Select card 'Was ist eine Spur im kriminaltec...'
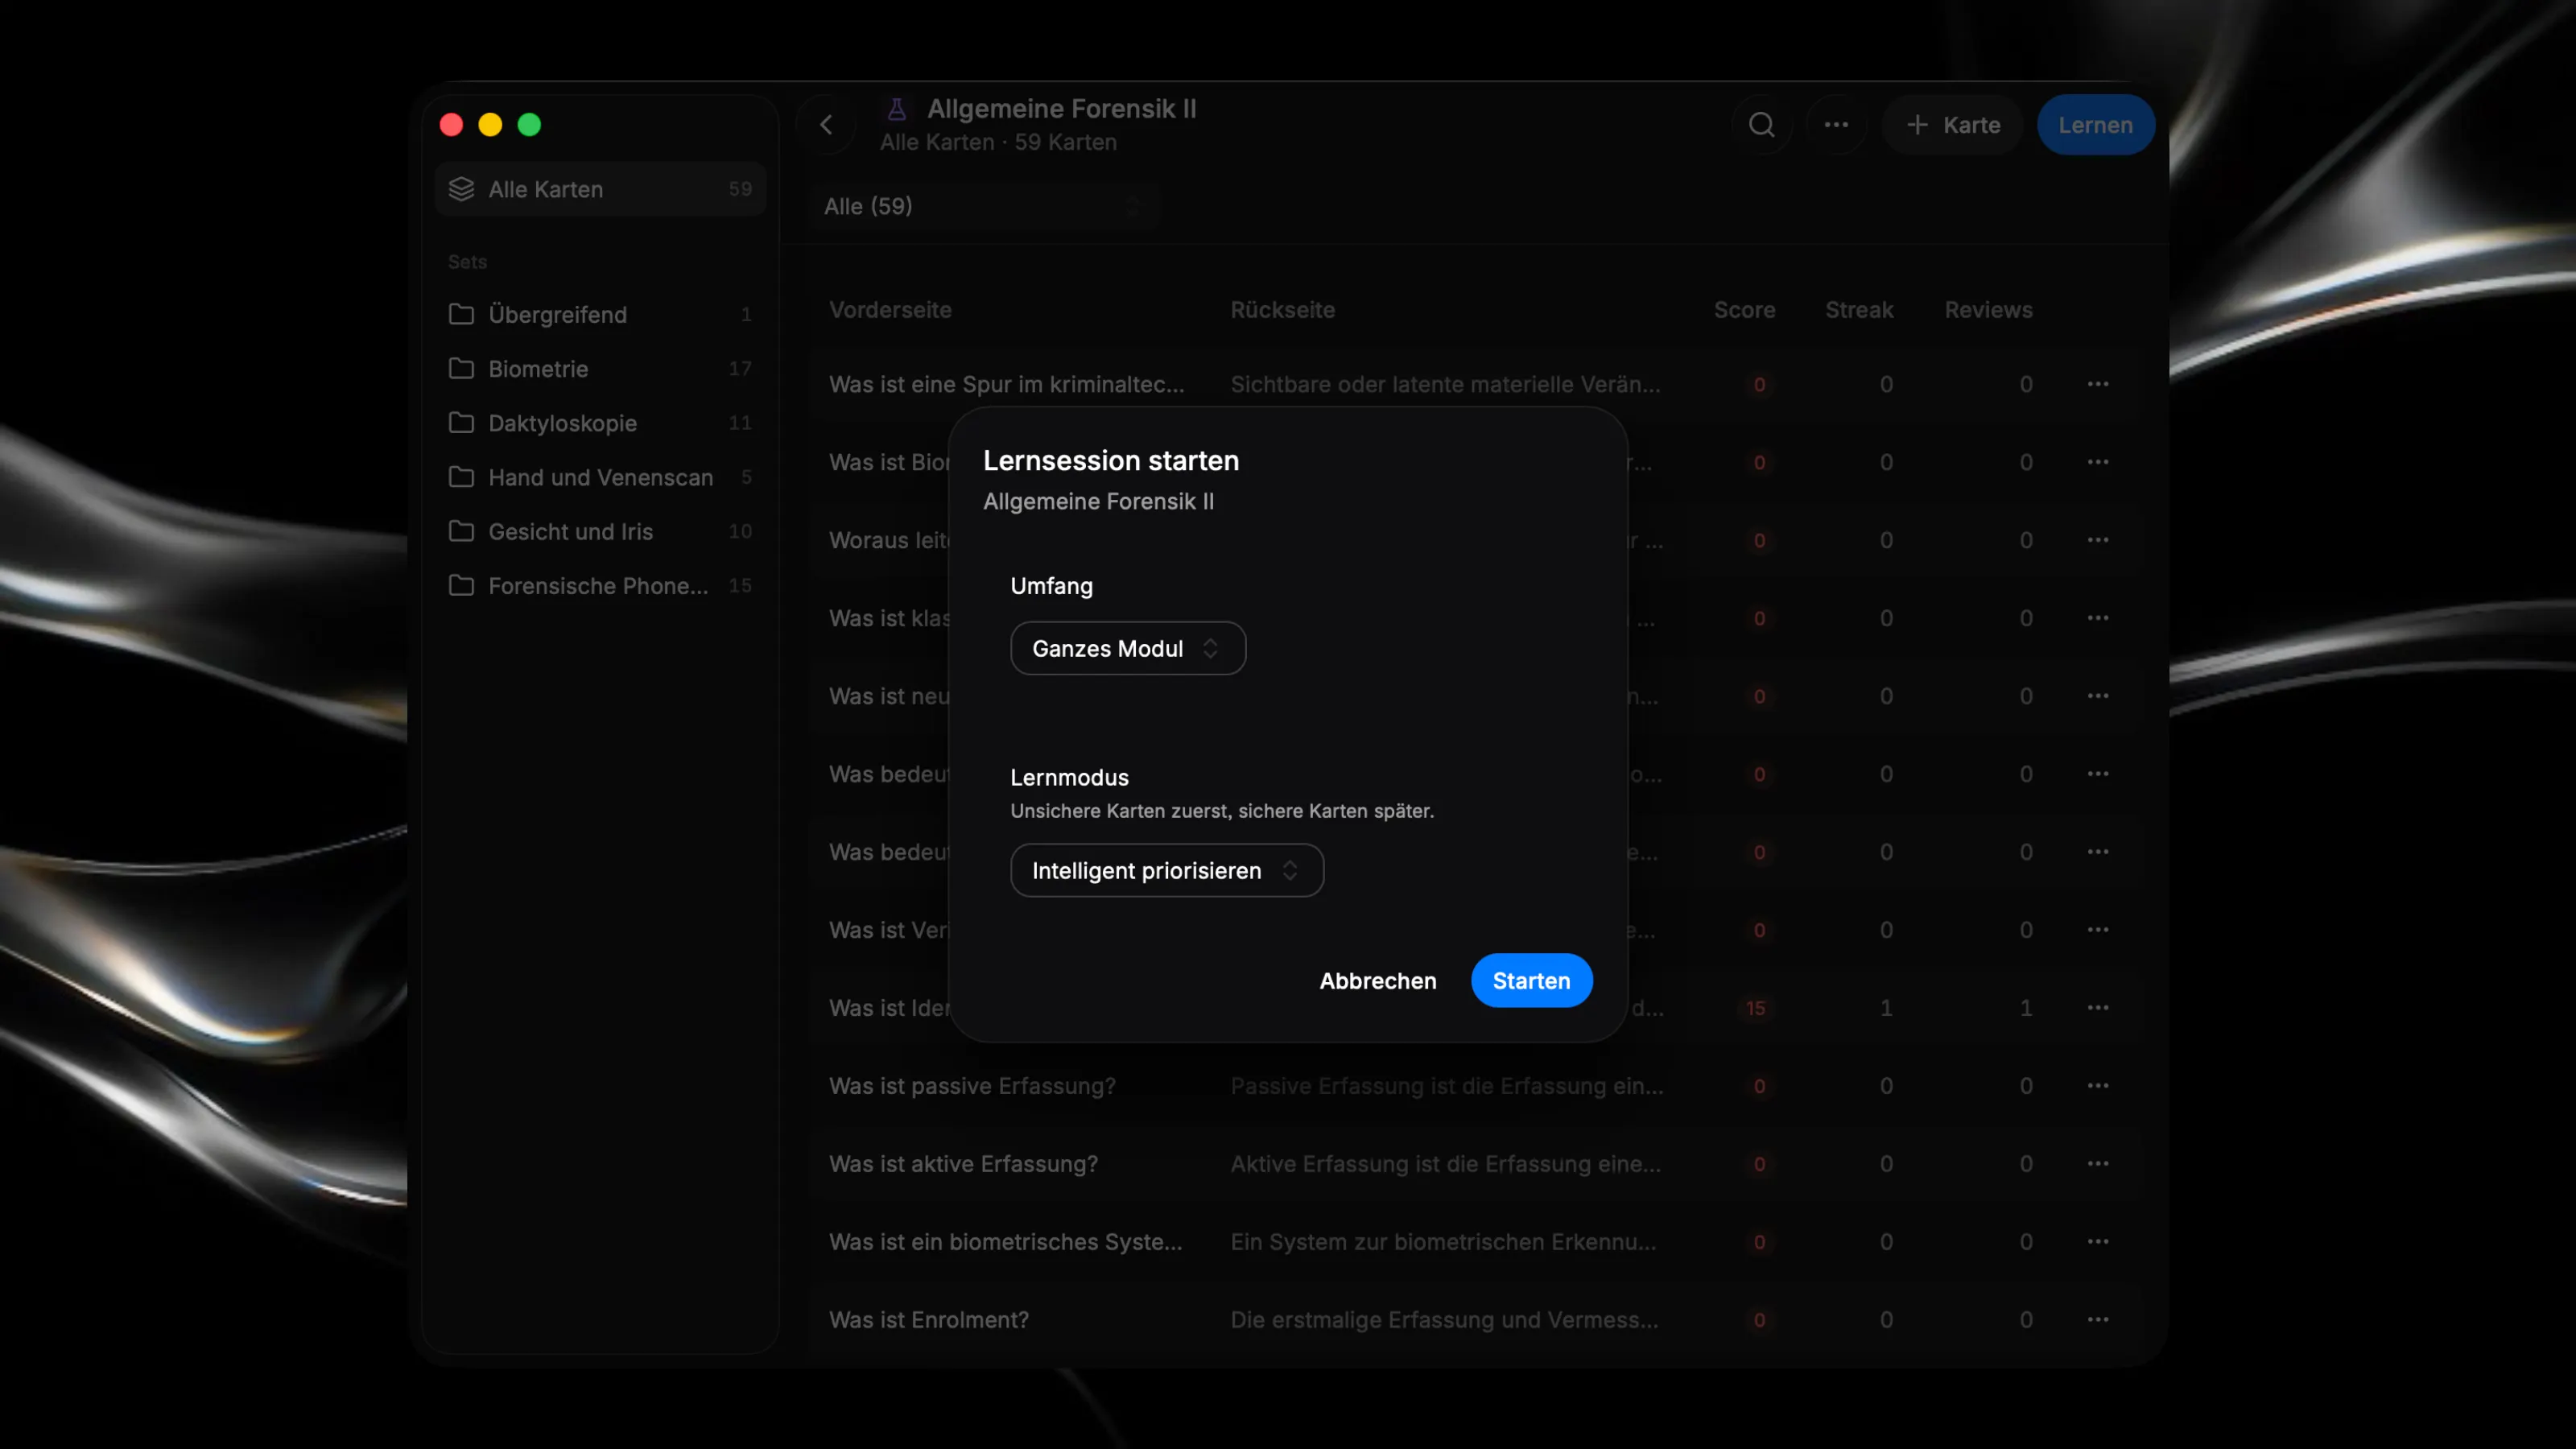Viewport: 2576px width, 1449px height. pyautogui.click(x=1006, y=384)
